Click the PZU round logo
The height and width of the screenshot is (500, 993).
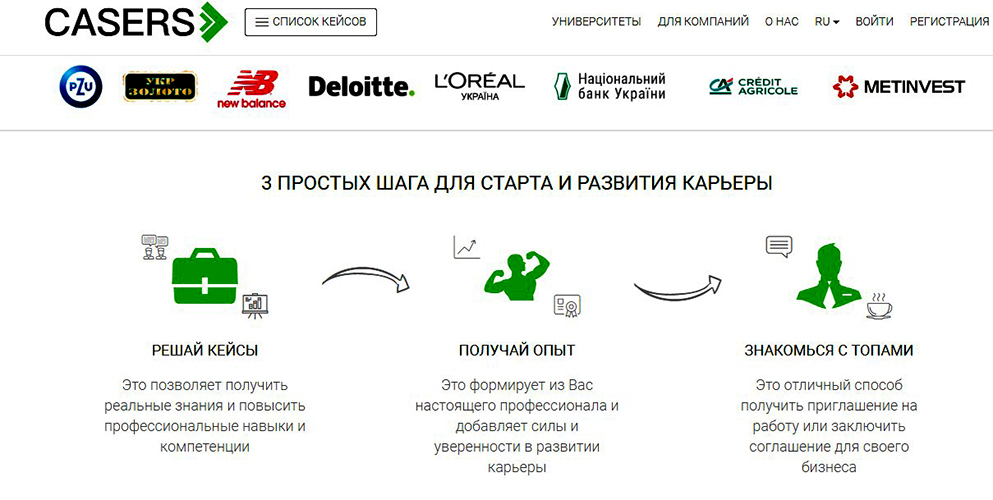pos(81,87)
